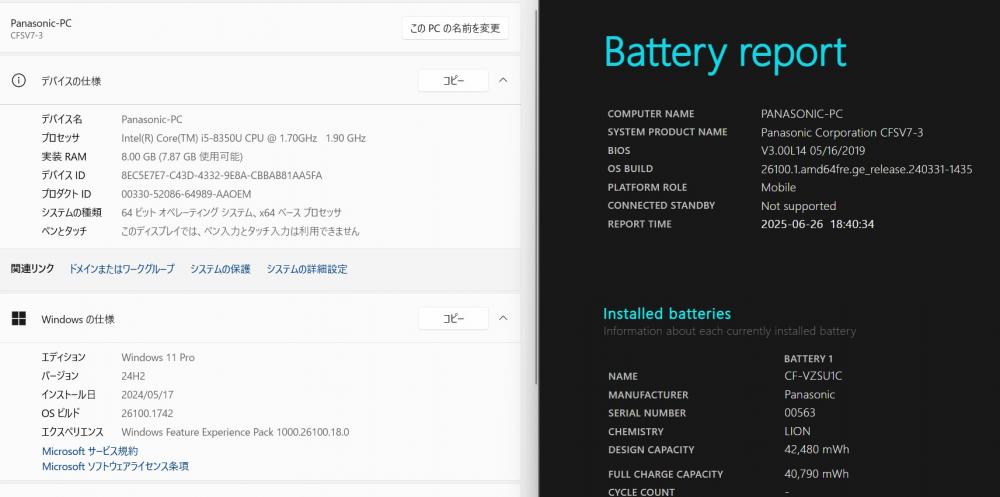Select the OS build string 26100.1.amd64fre
Viewport: 1000px width, 497px height.
pos(866,169)
